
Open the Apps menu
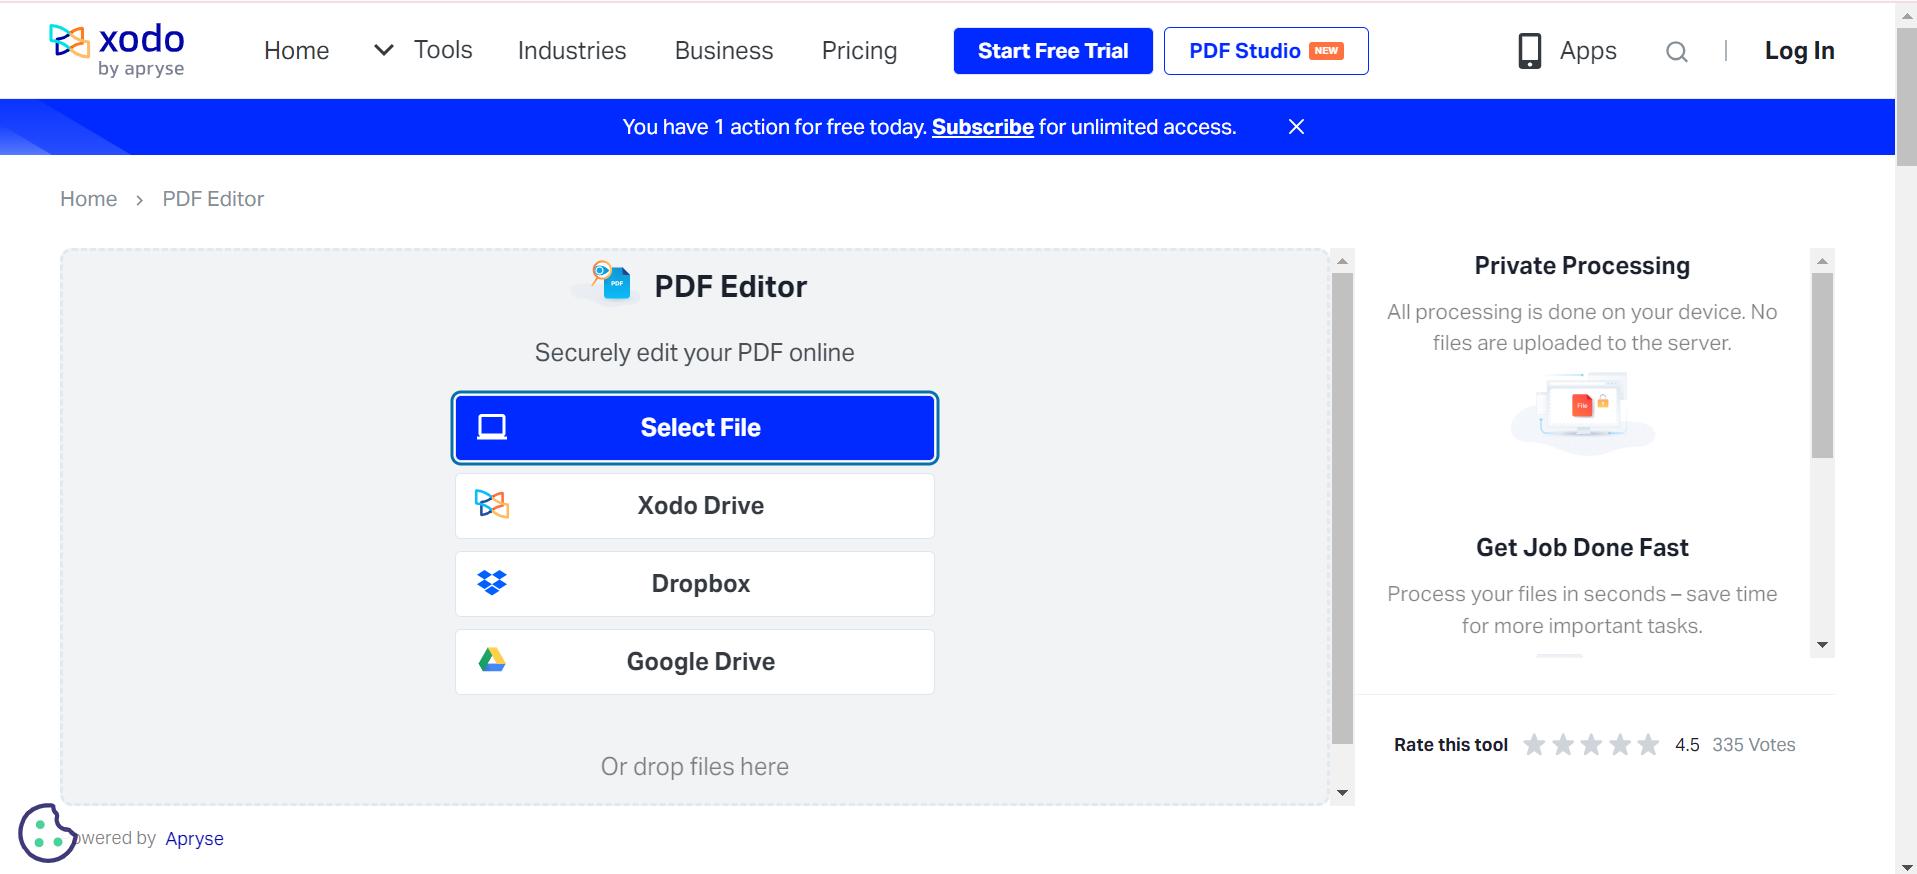point(1588,51)
